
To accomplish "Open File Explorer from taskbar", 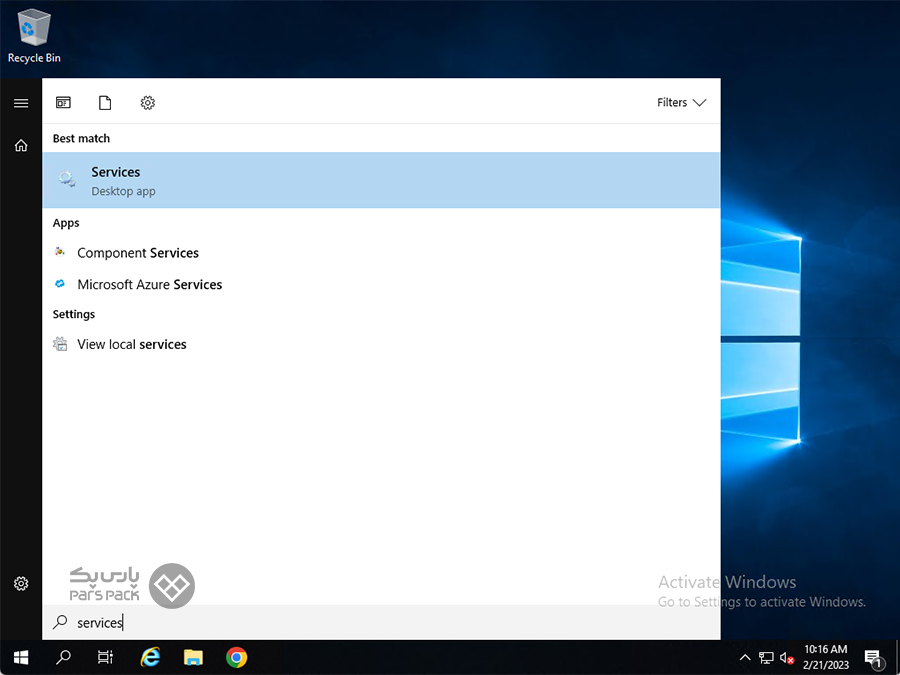I will (x=193, y=657).
